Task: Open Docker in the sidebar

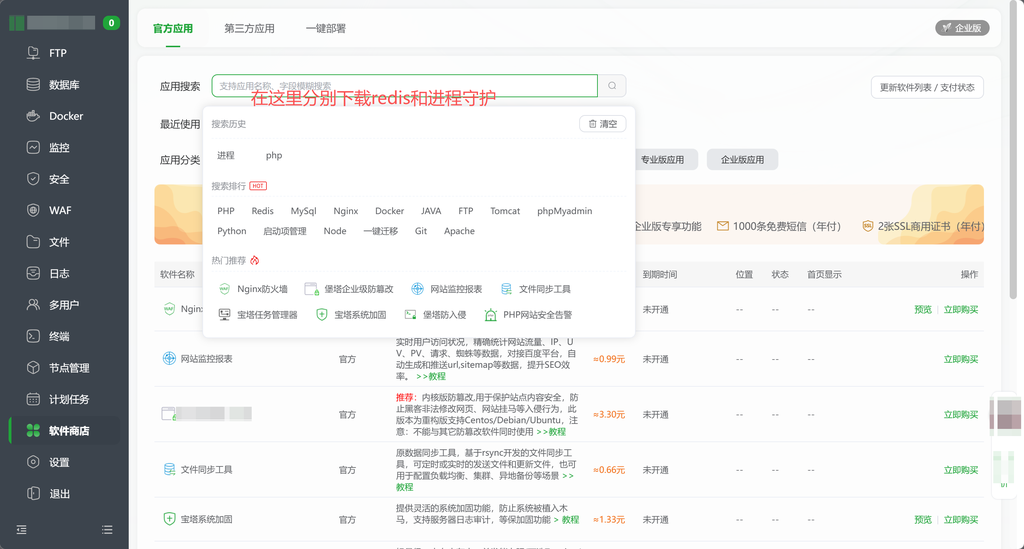Action: point(64,116)
